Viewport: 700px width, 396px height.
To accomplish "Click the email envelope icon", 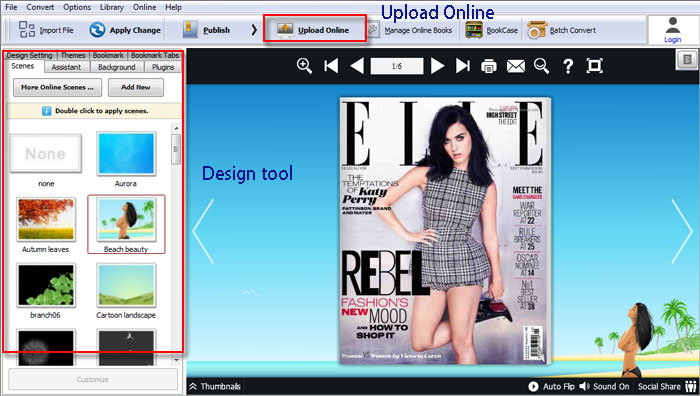I will click(x=516, y=66).
